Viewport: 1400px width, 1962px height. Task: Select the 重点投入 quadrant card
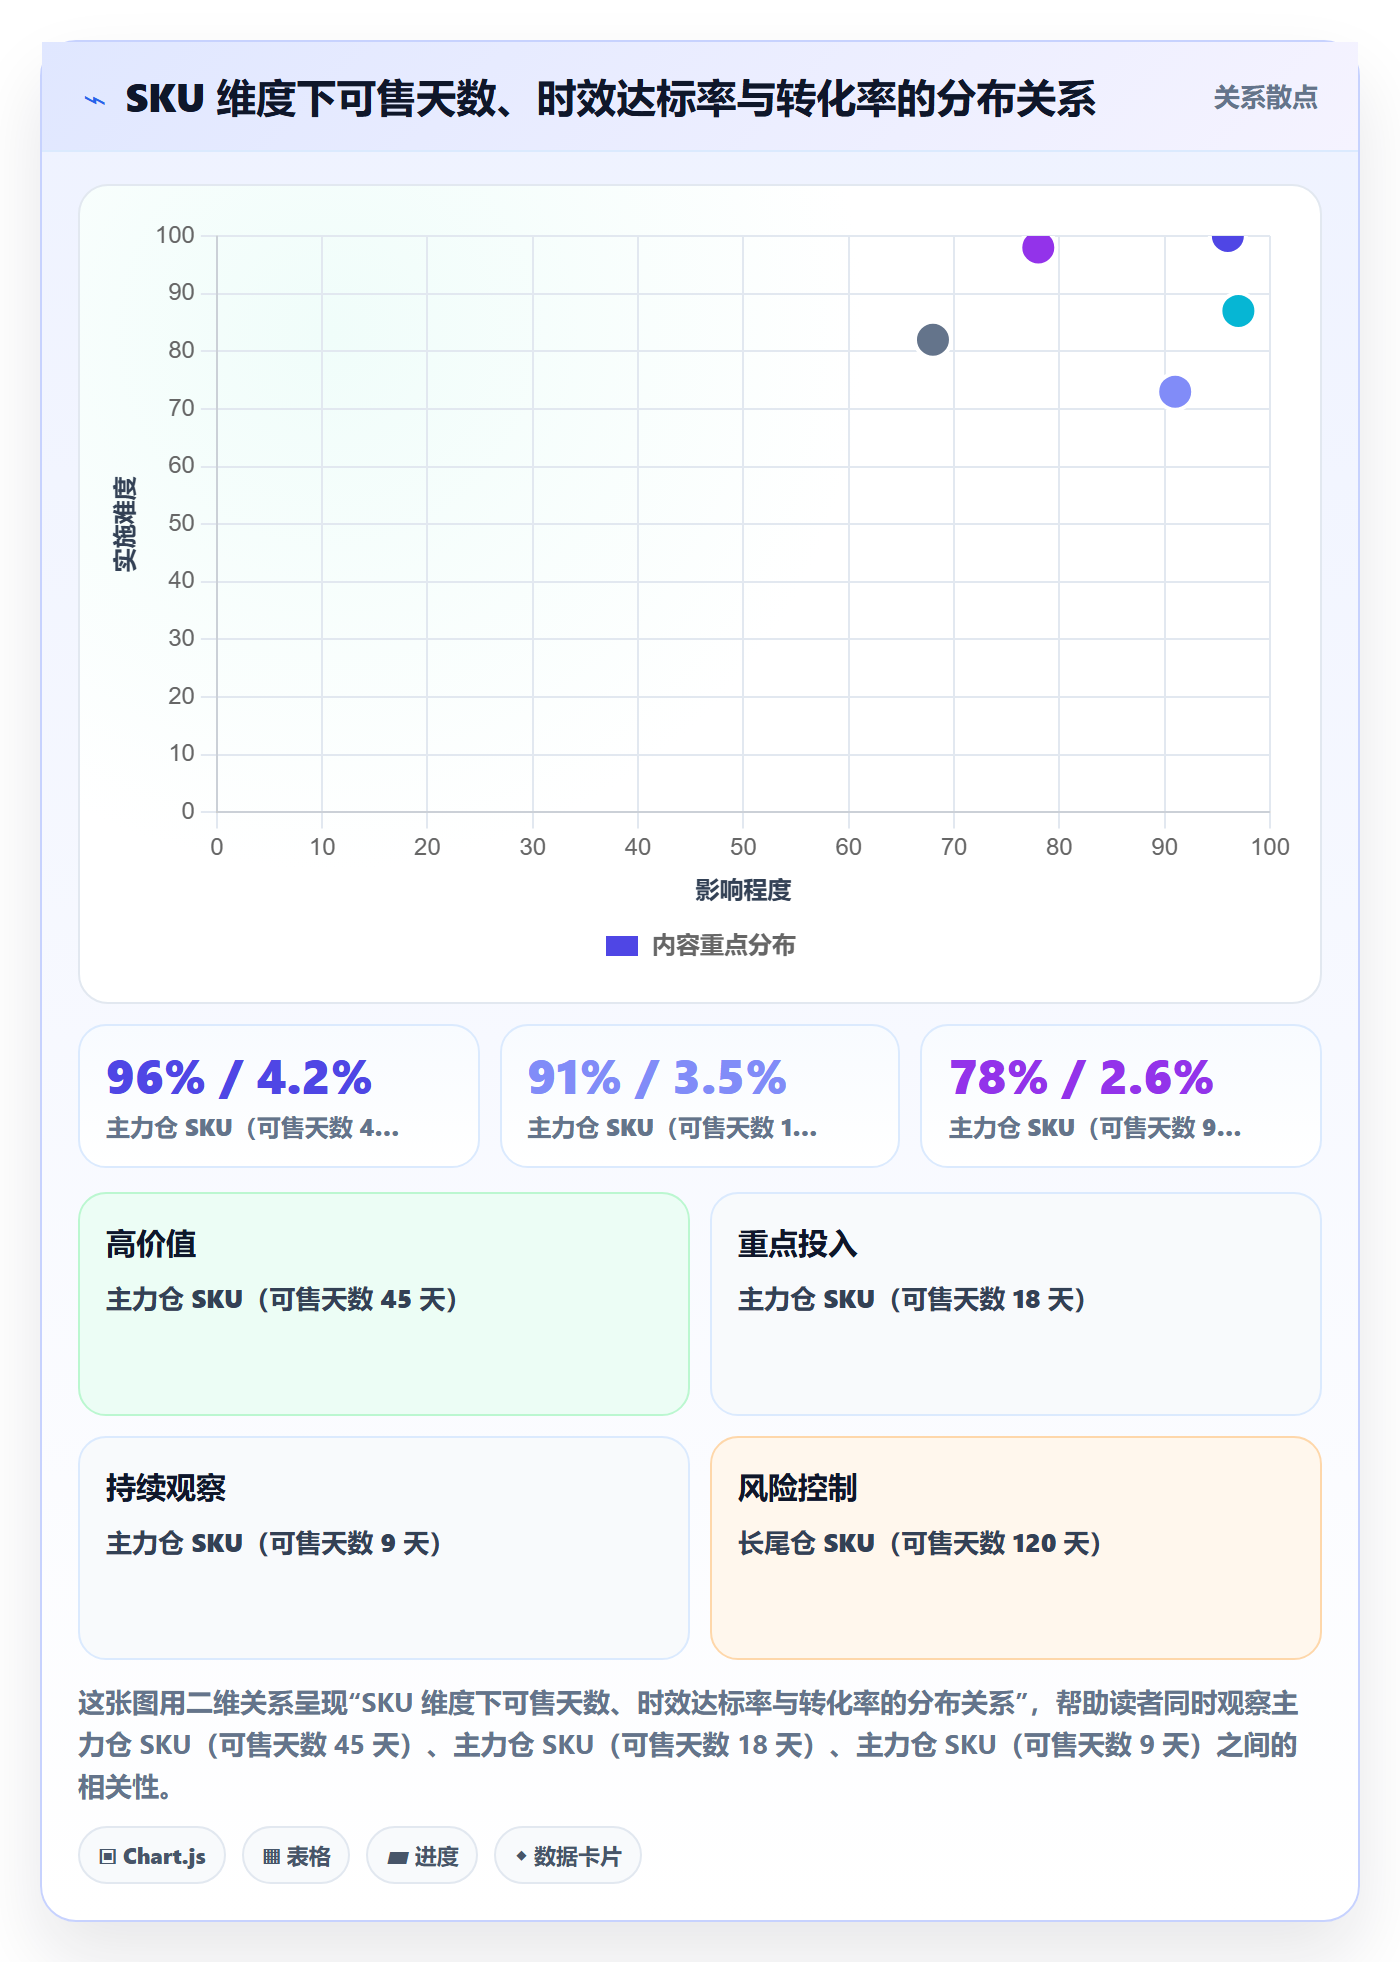1016,1304
